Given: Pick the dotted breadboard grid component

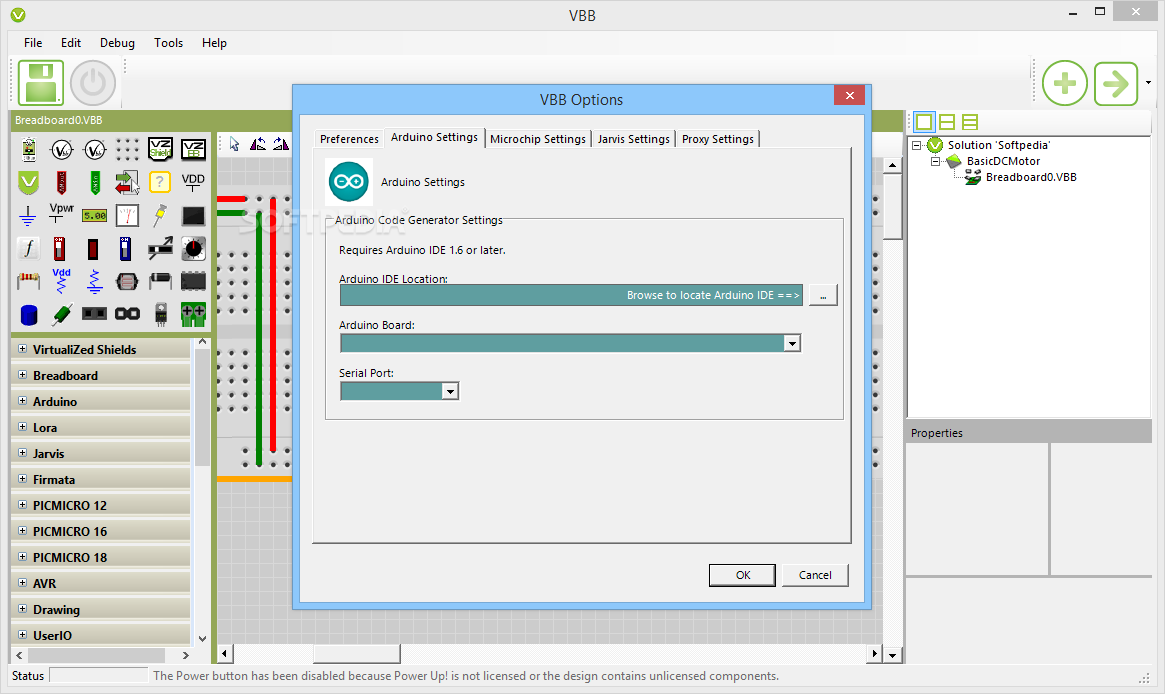Looking at the screenshot, I should coord(127,149).
